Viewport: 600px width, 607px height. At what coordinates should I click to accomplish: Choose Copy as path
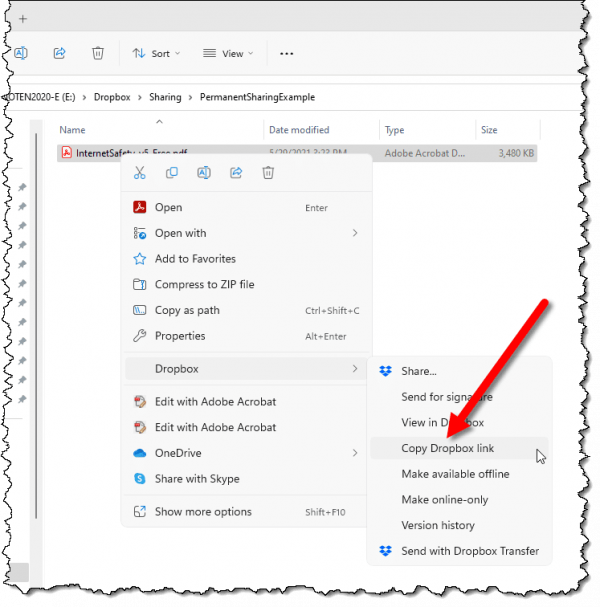(246, 310)
